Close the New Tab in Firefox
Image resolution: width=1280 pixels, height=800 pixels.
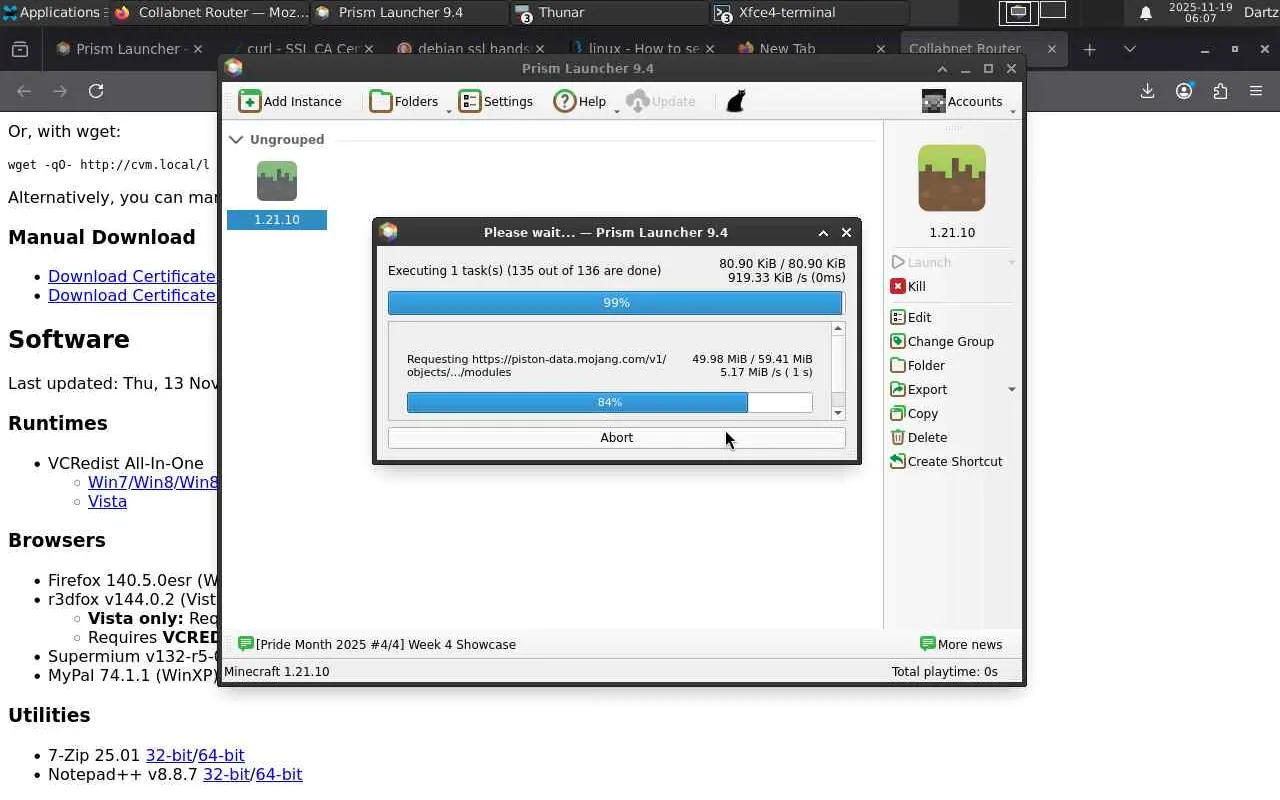click(881, 49)
